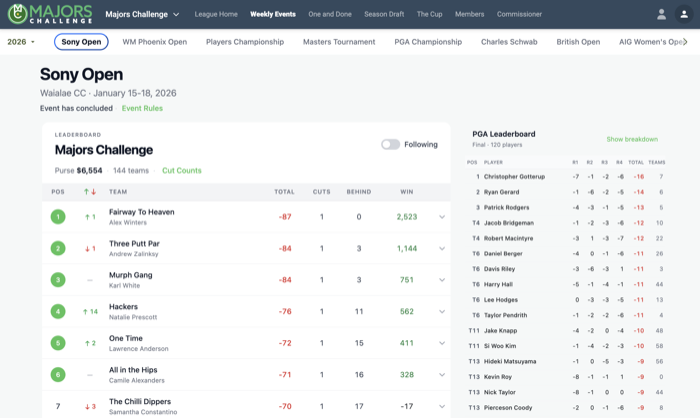
Task: Expand the Fairway To Heaven row
Action: 442,217
